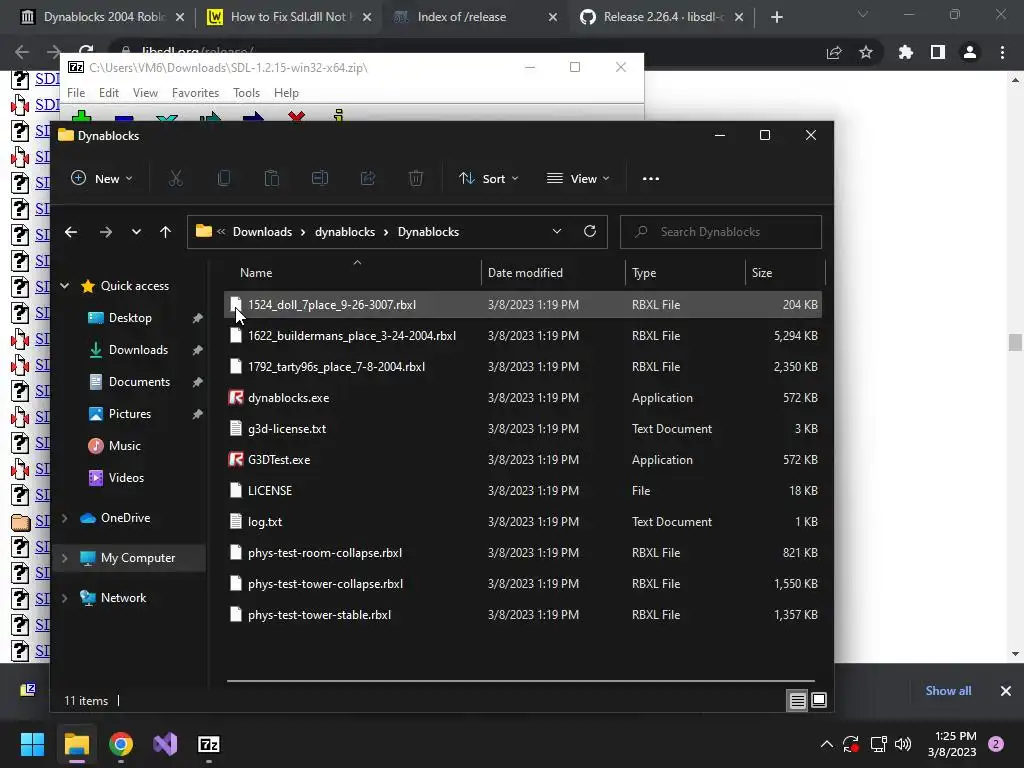1024x768 pixels.
Task: Switch to details view layout icon
Action: [797, 701]
